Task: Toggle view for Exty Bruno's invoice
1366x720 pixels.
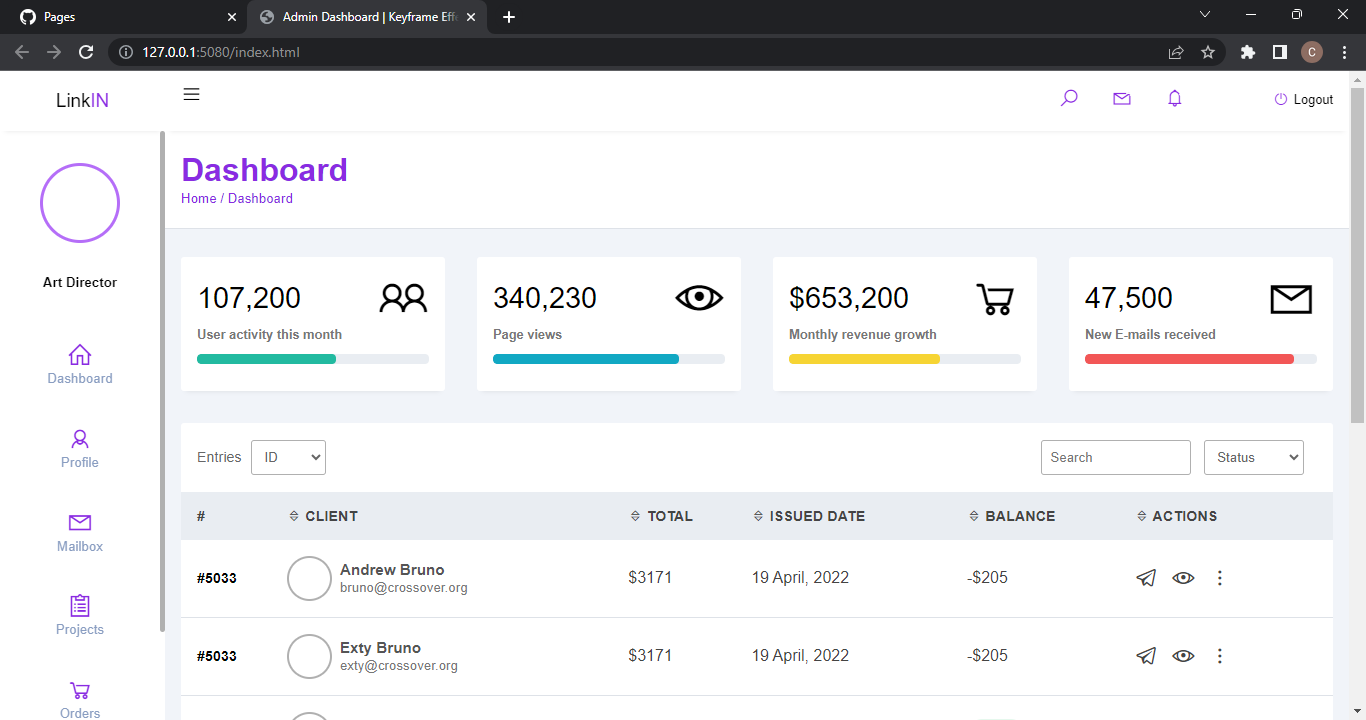Action: pos(1183,656)
